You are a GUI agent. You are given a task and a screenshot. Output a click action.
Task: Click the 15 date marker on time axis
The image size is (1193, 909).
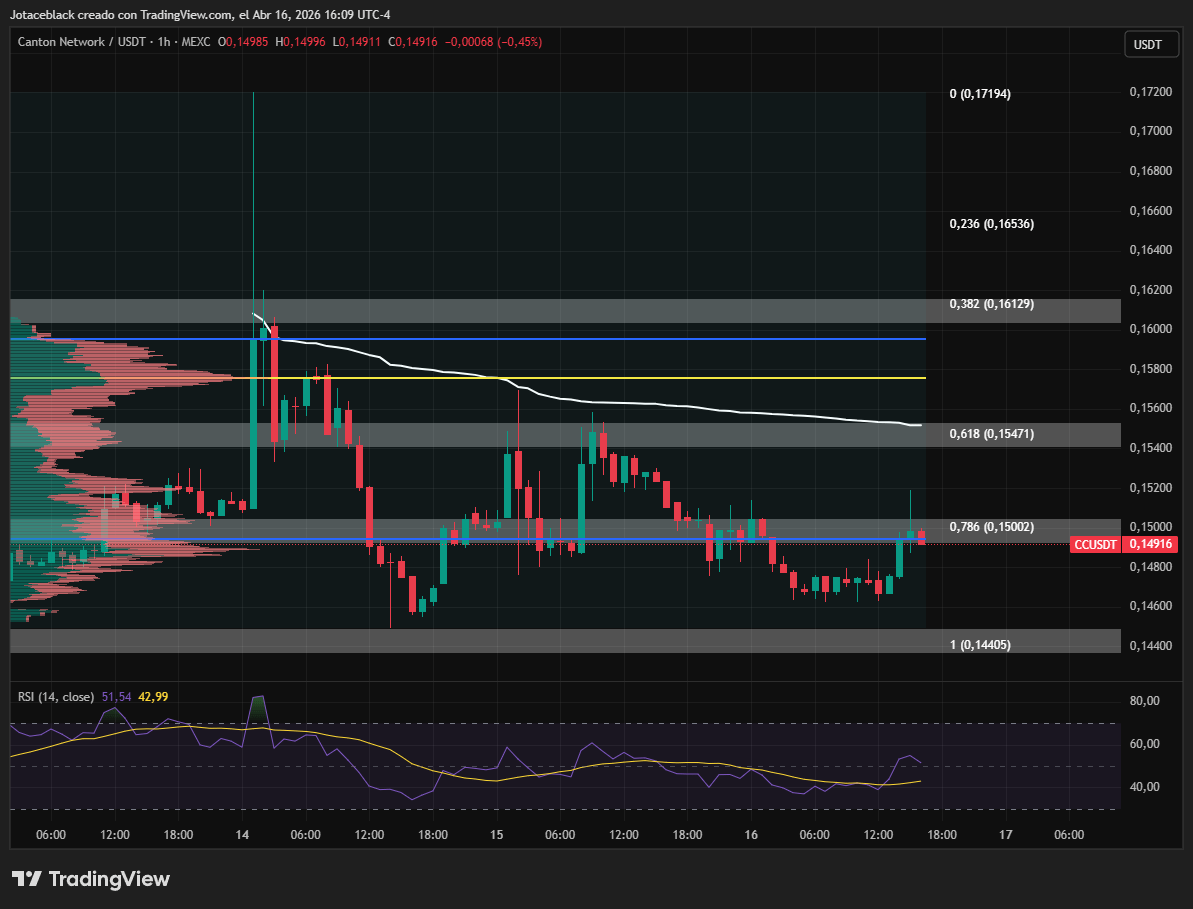[496, 834]
